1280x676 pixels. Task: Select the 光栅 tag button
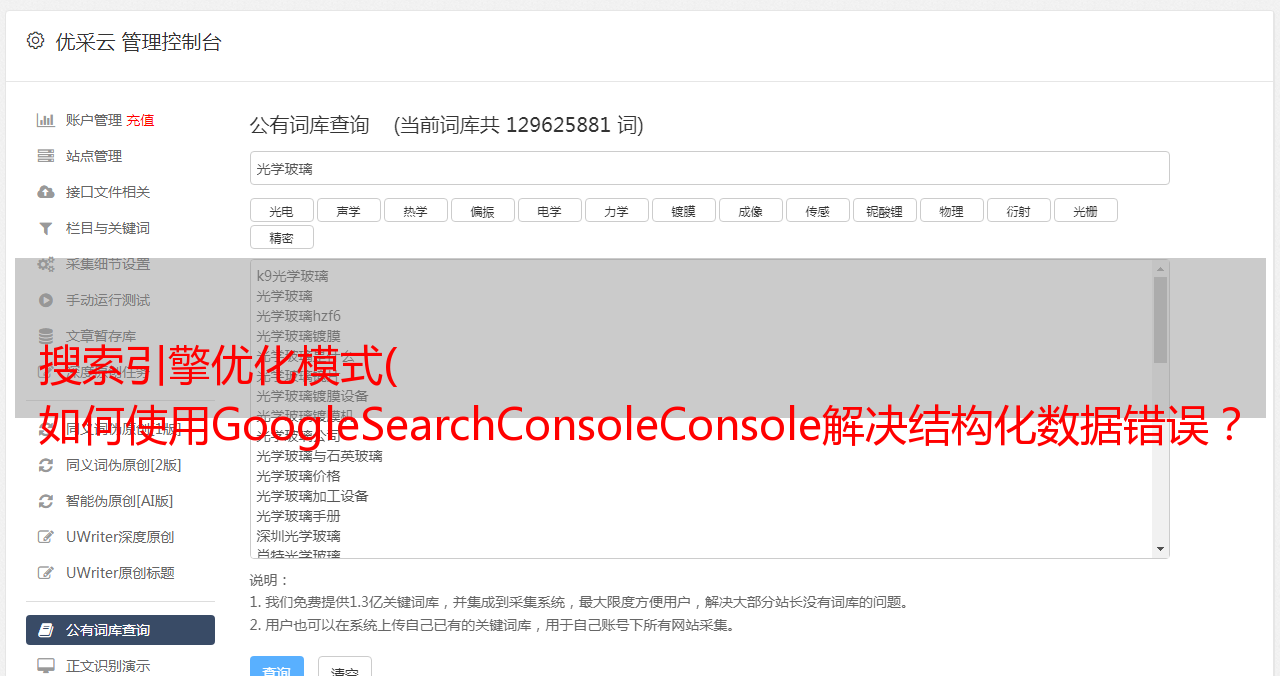tap(1085, 210)
